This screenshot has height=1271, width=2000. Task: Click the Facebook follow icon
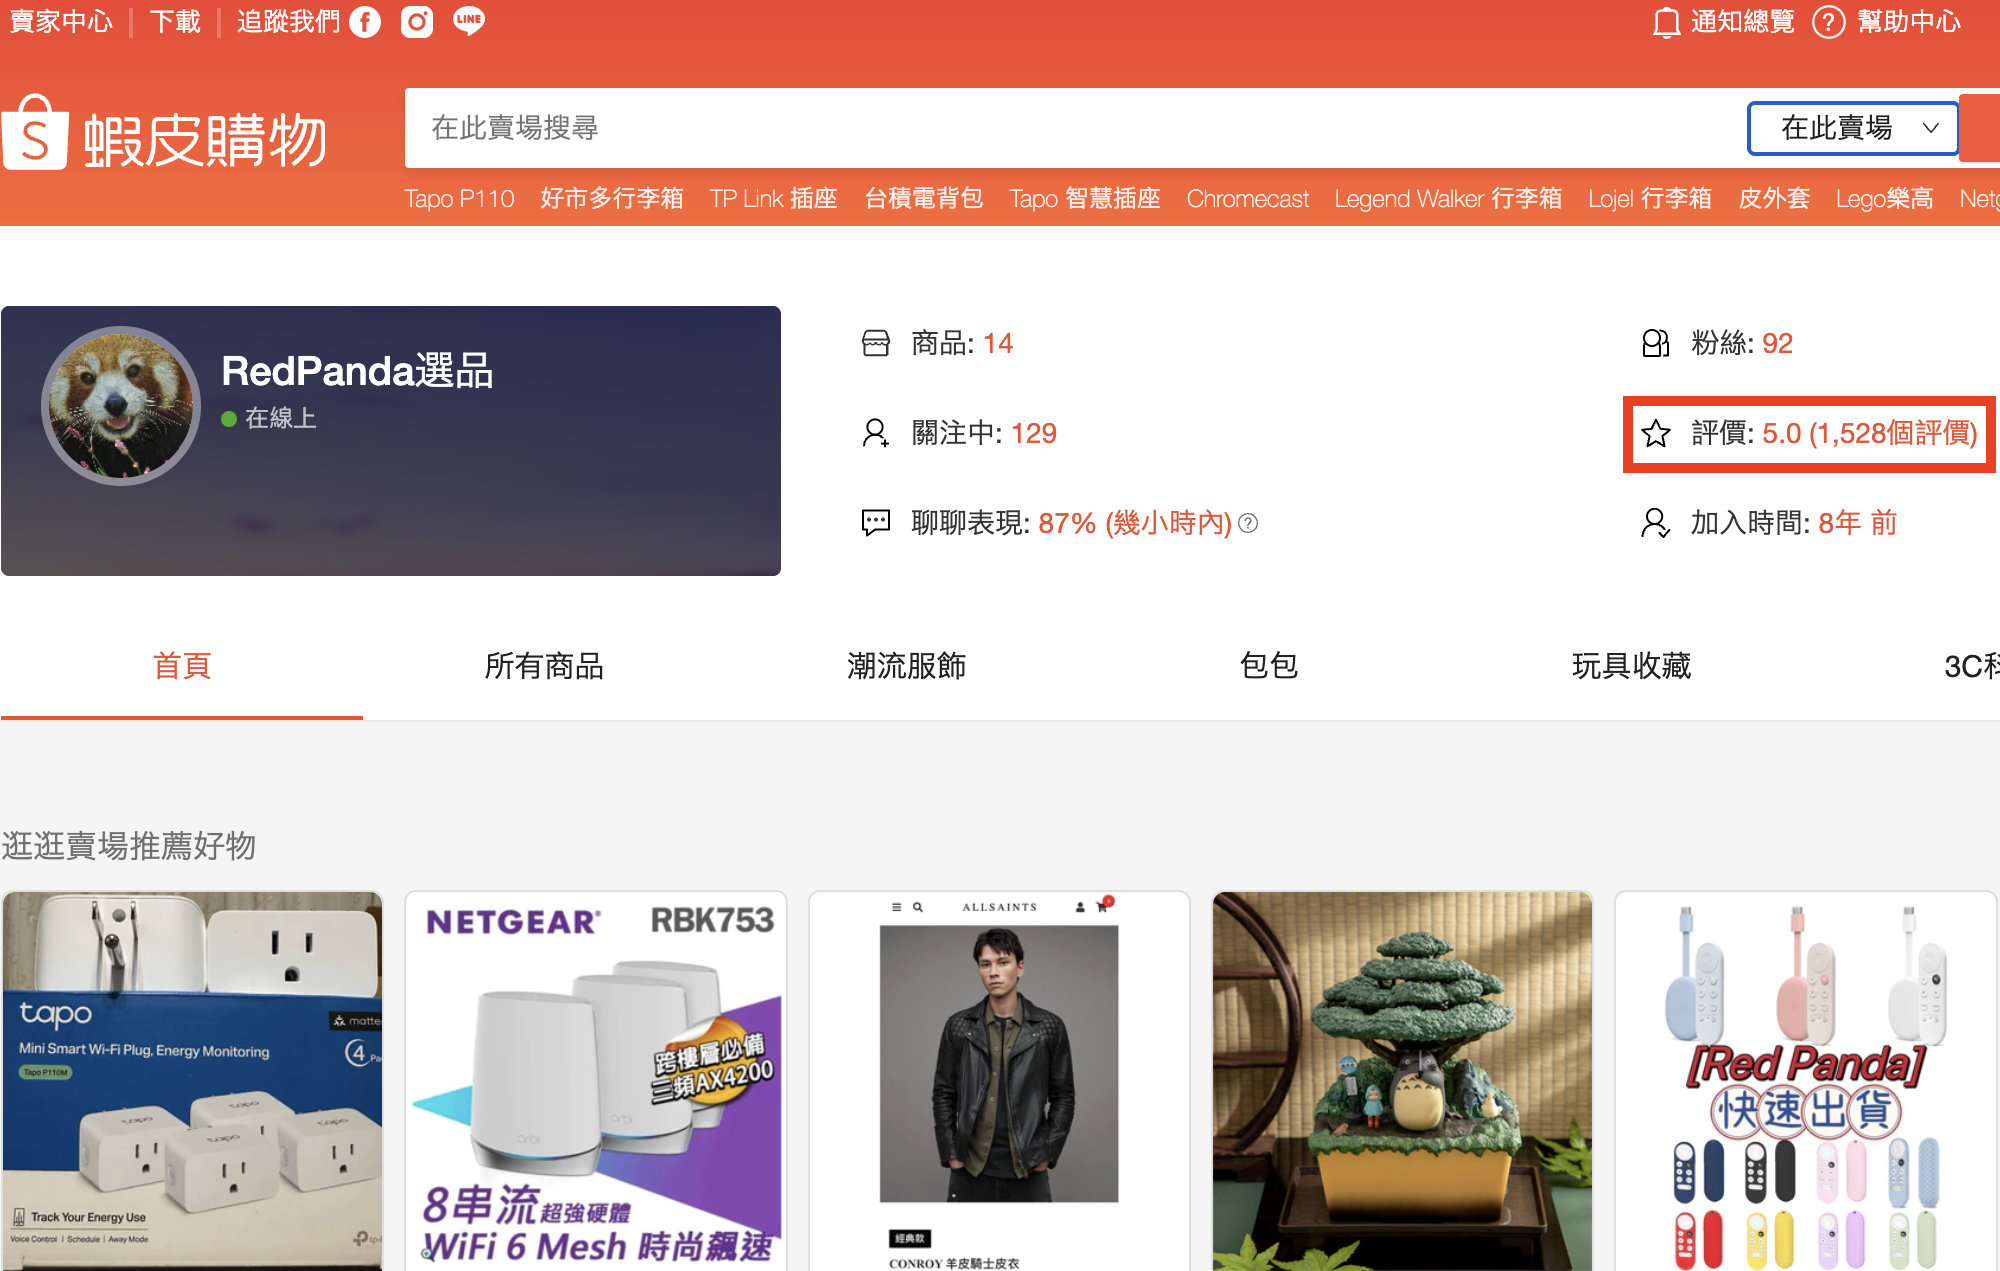coord(365,21)
